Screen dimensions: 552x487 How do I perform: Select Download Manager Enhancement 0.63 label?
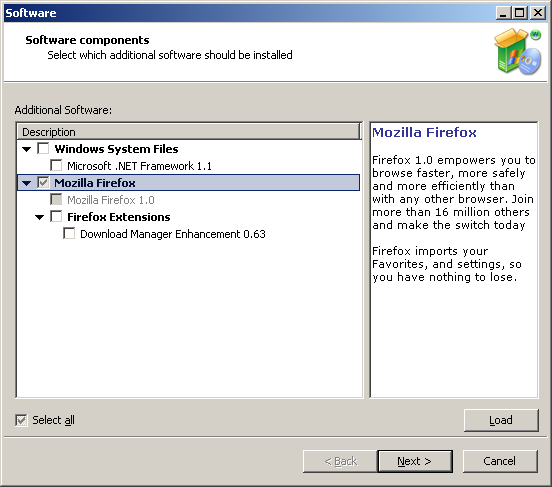pyautogui.click(x=172, y=234)
